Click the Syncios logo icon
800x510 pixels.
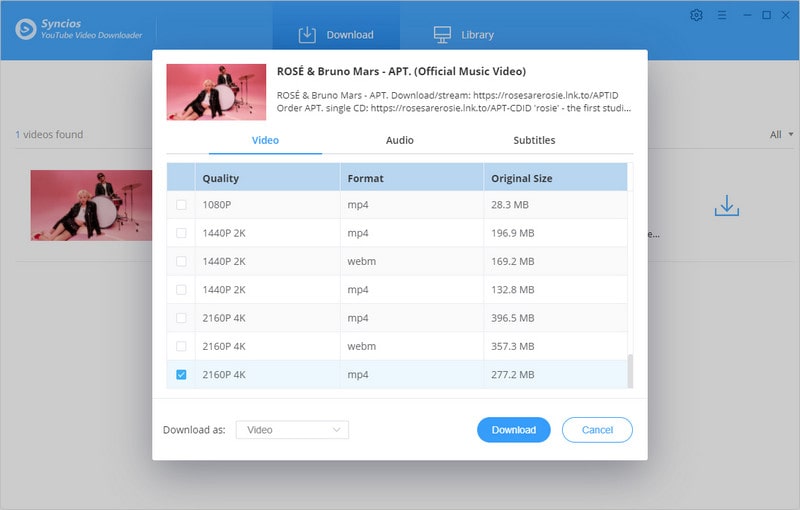tap(26, 29)
